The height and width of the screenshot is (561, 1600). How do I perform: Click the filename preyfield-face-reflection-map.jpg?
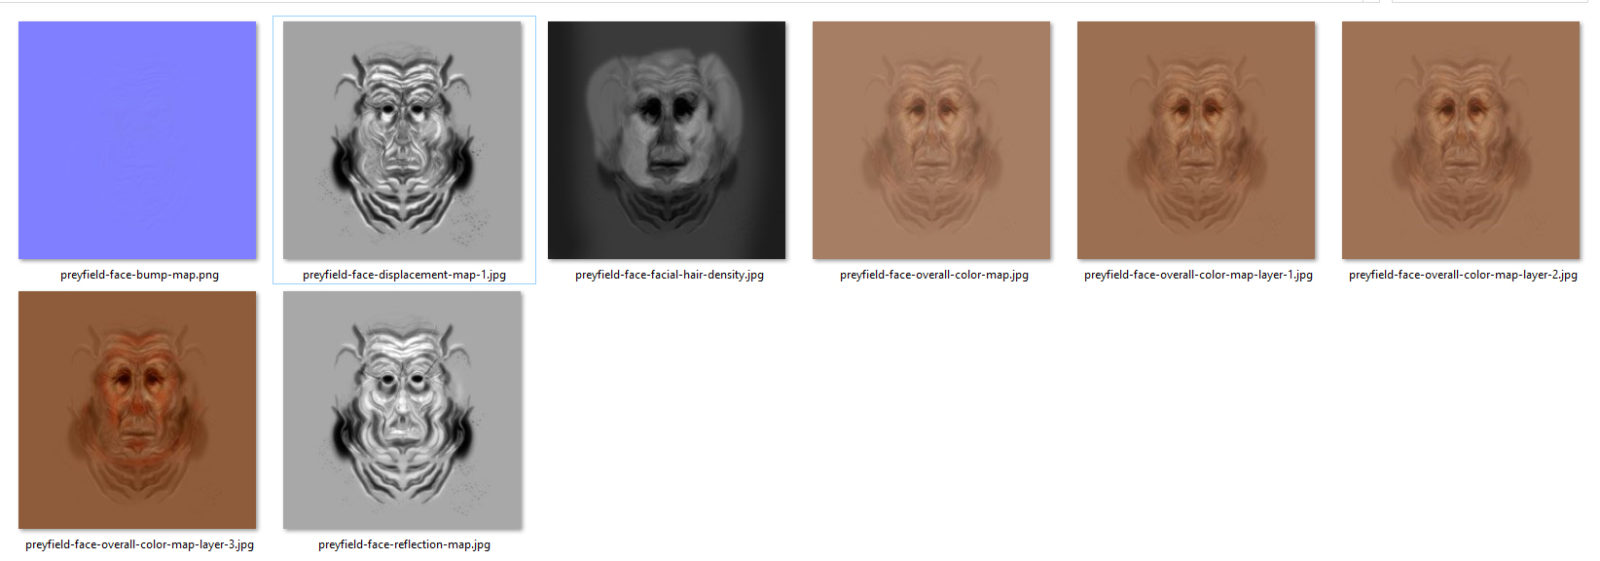[x=404, y=545]
